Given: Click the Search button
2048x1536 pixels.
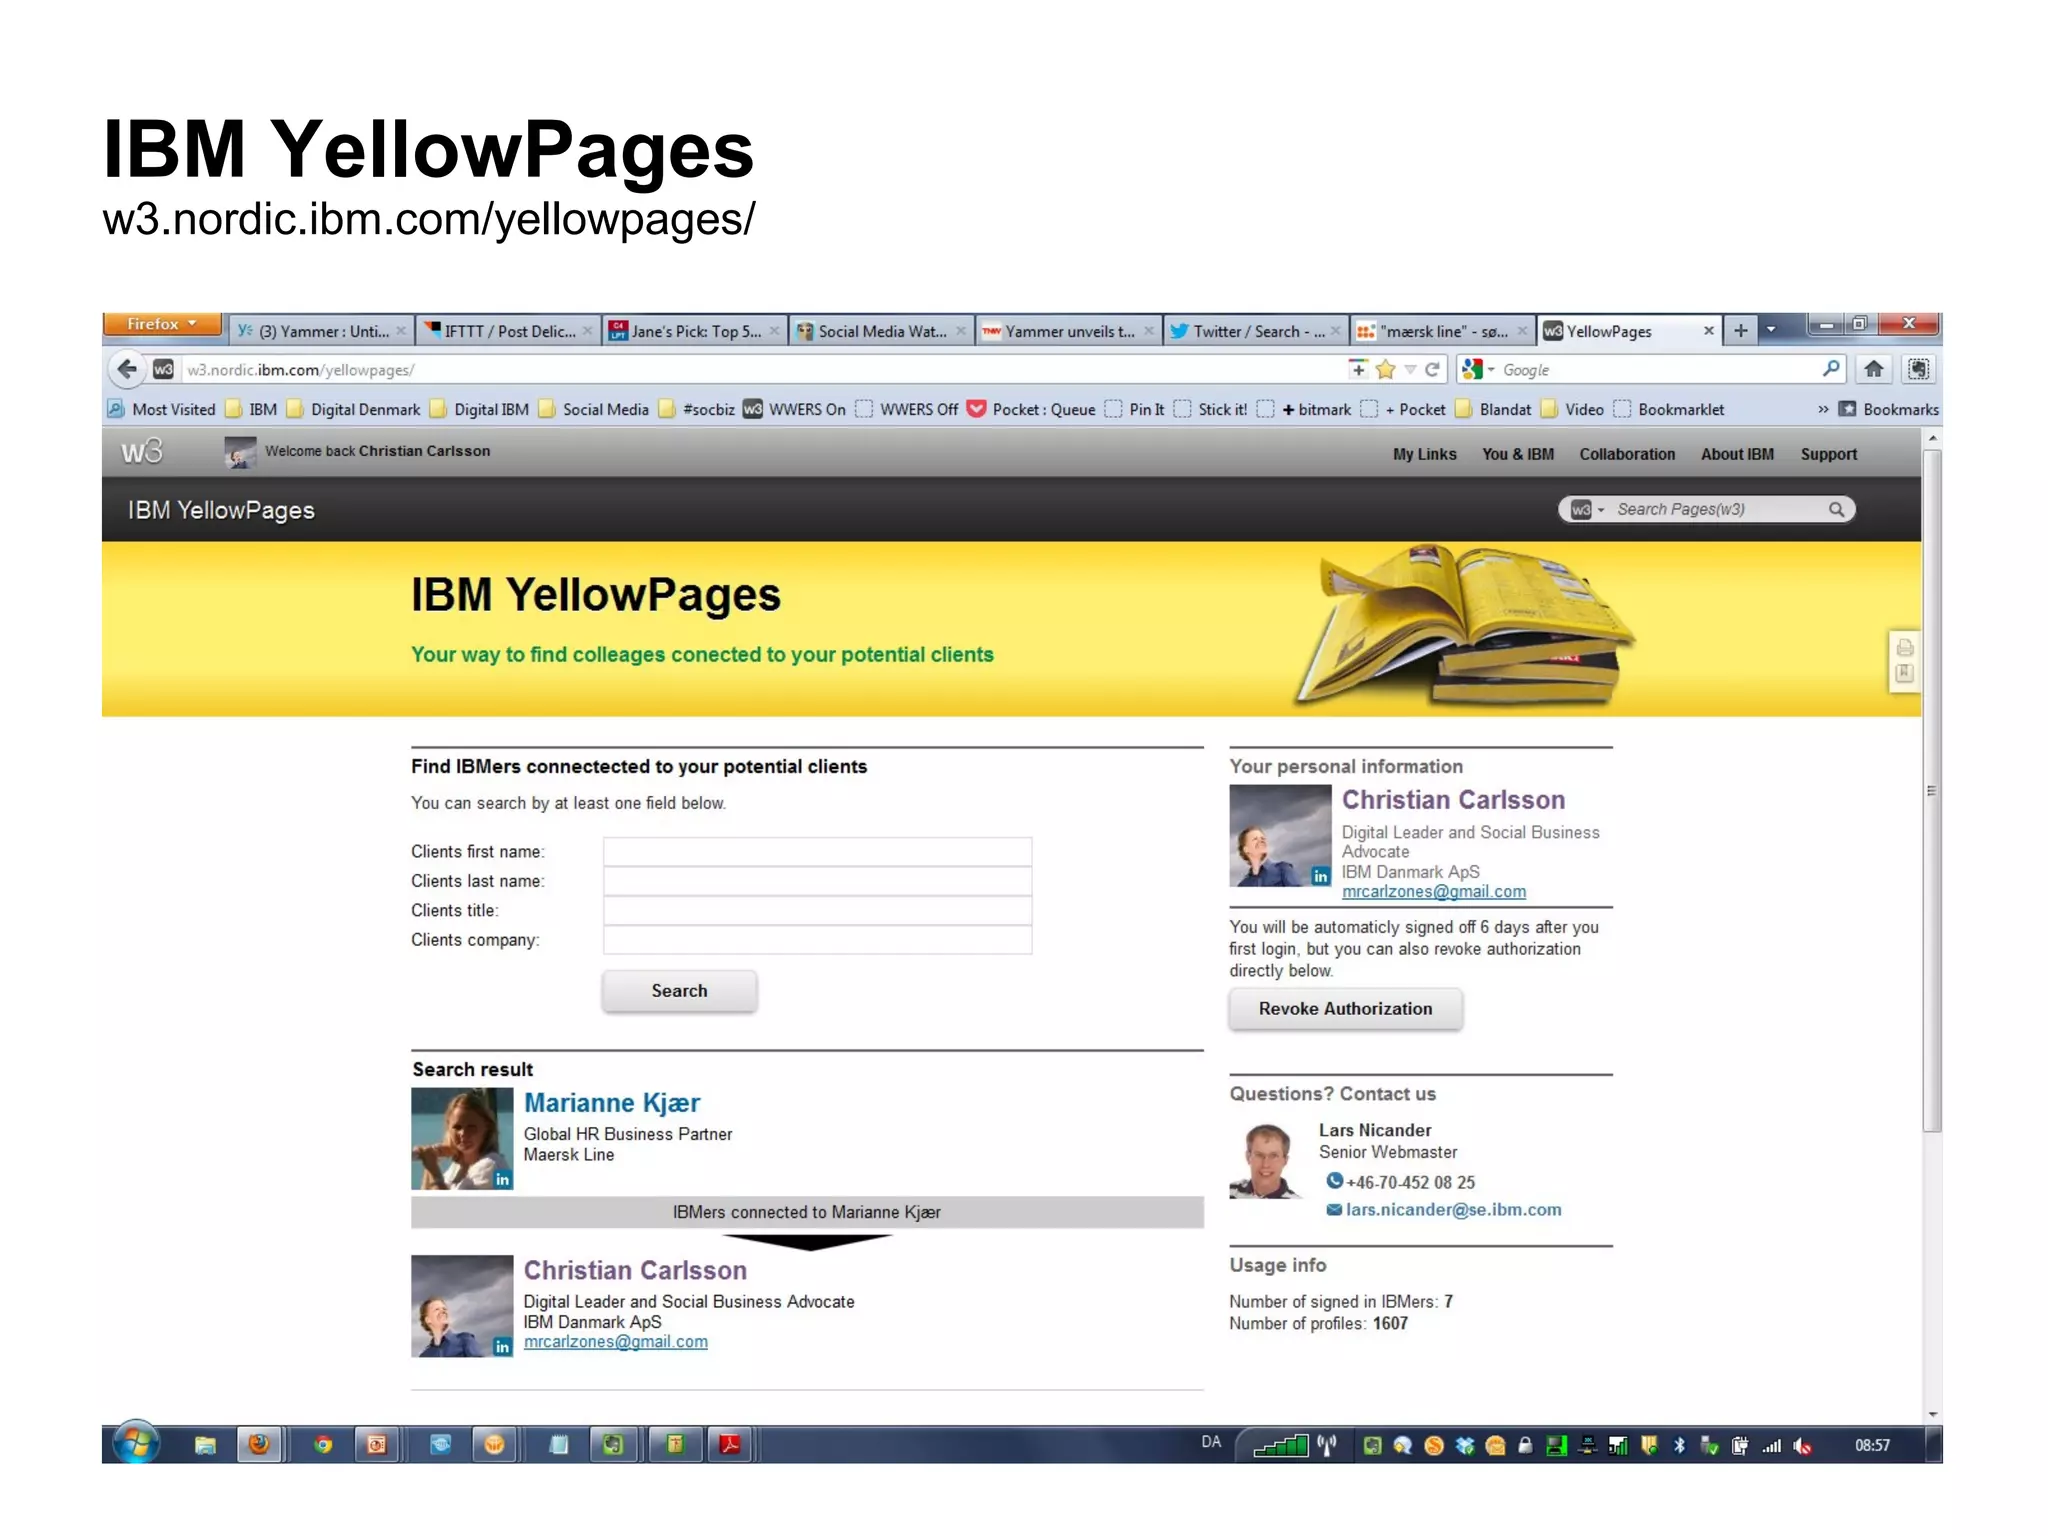Looking at the screenshot, I should [x=679, y=990].
